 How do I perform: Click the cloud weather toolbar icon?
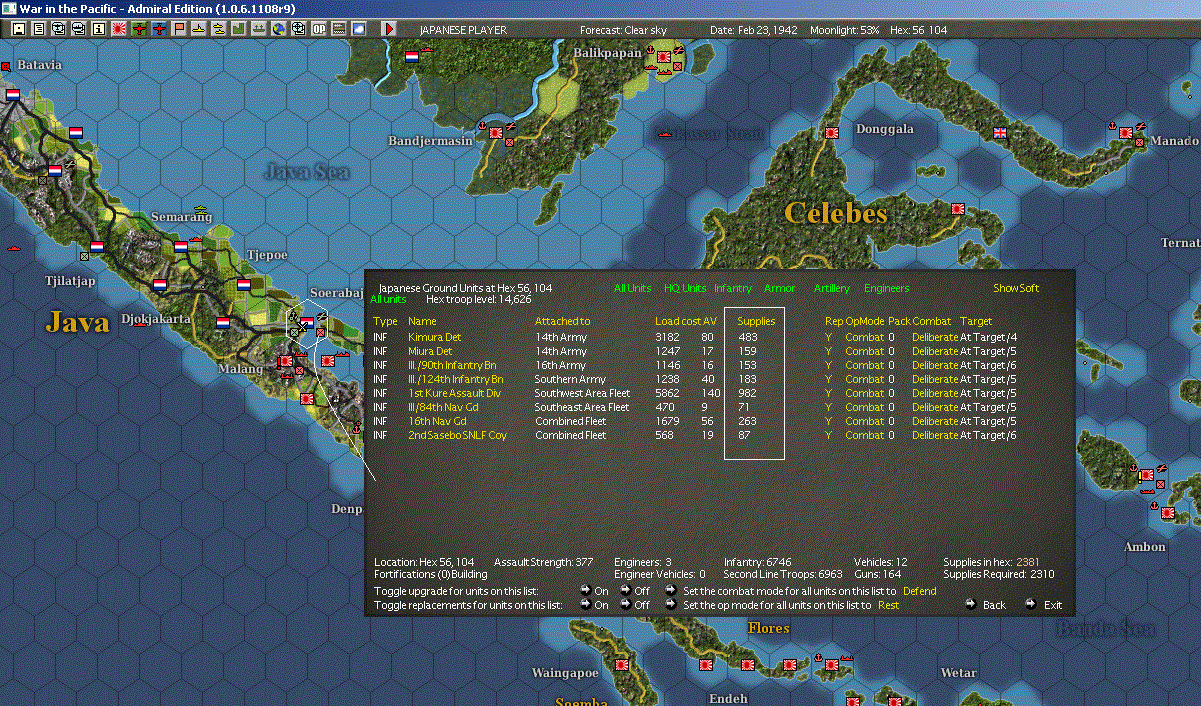pyautogui.click(x=359, y=29)
